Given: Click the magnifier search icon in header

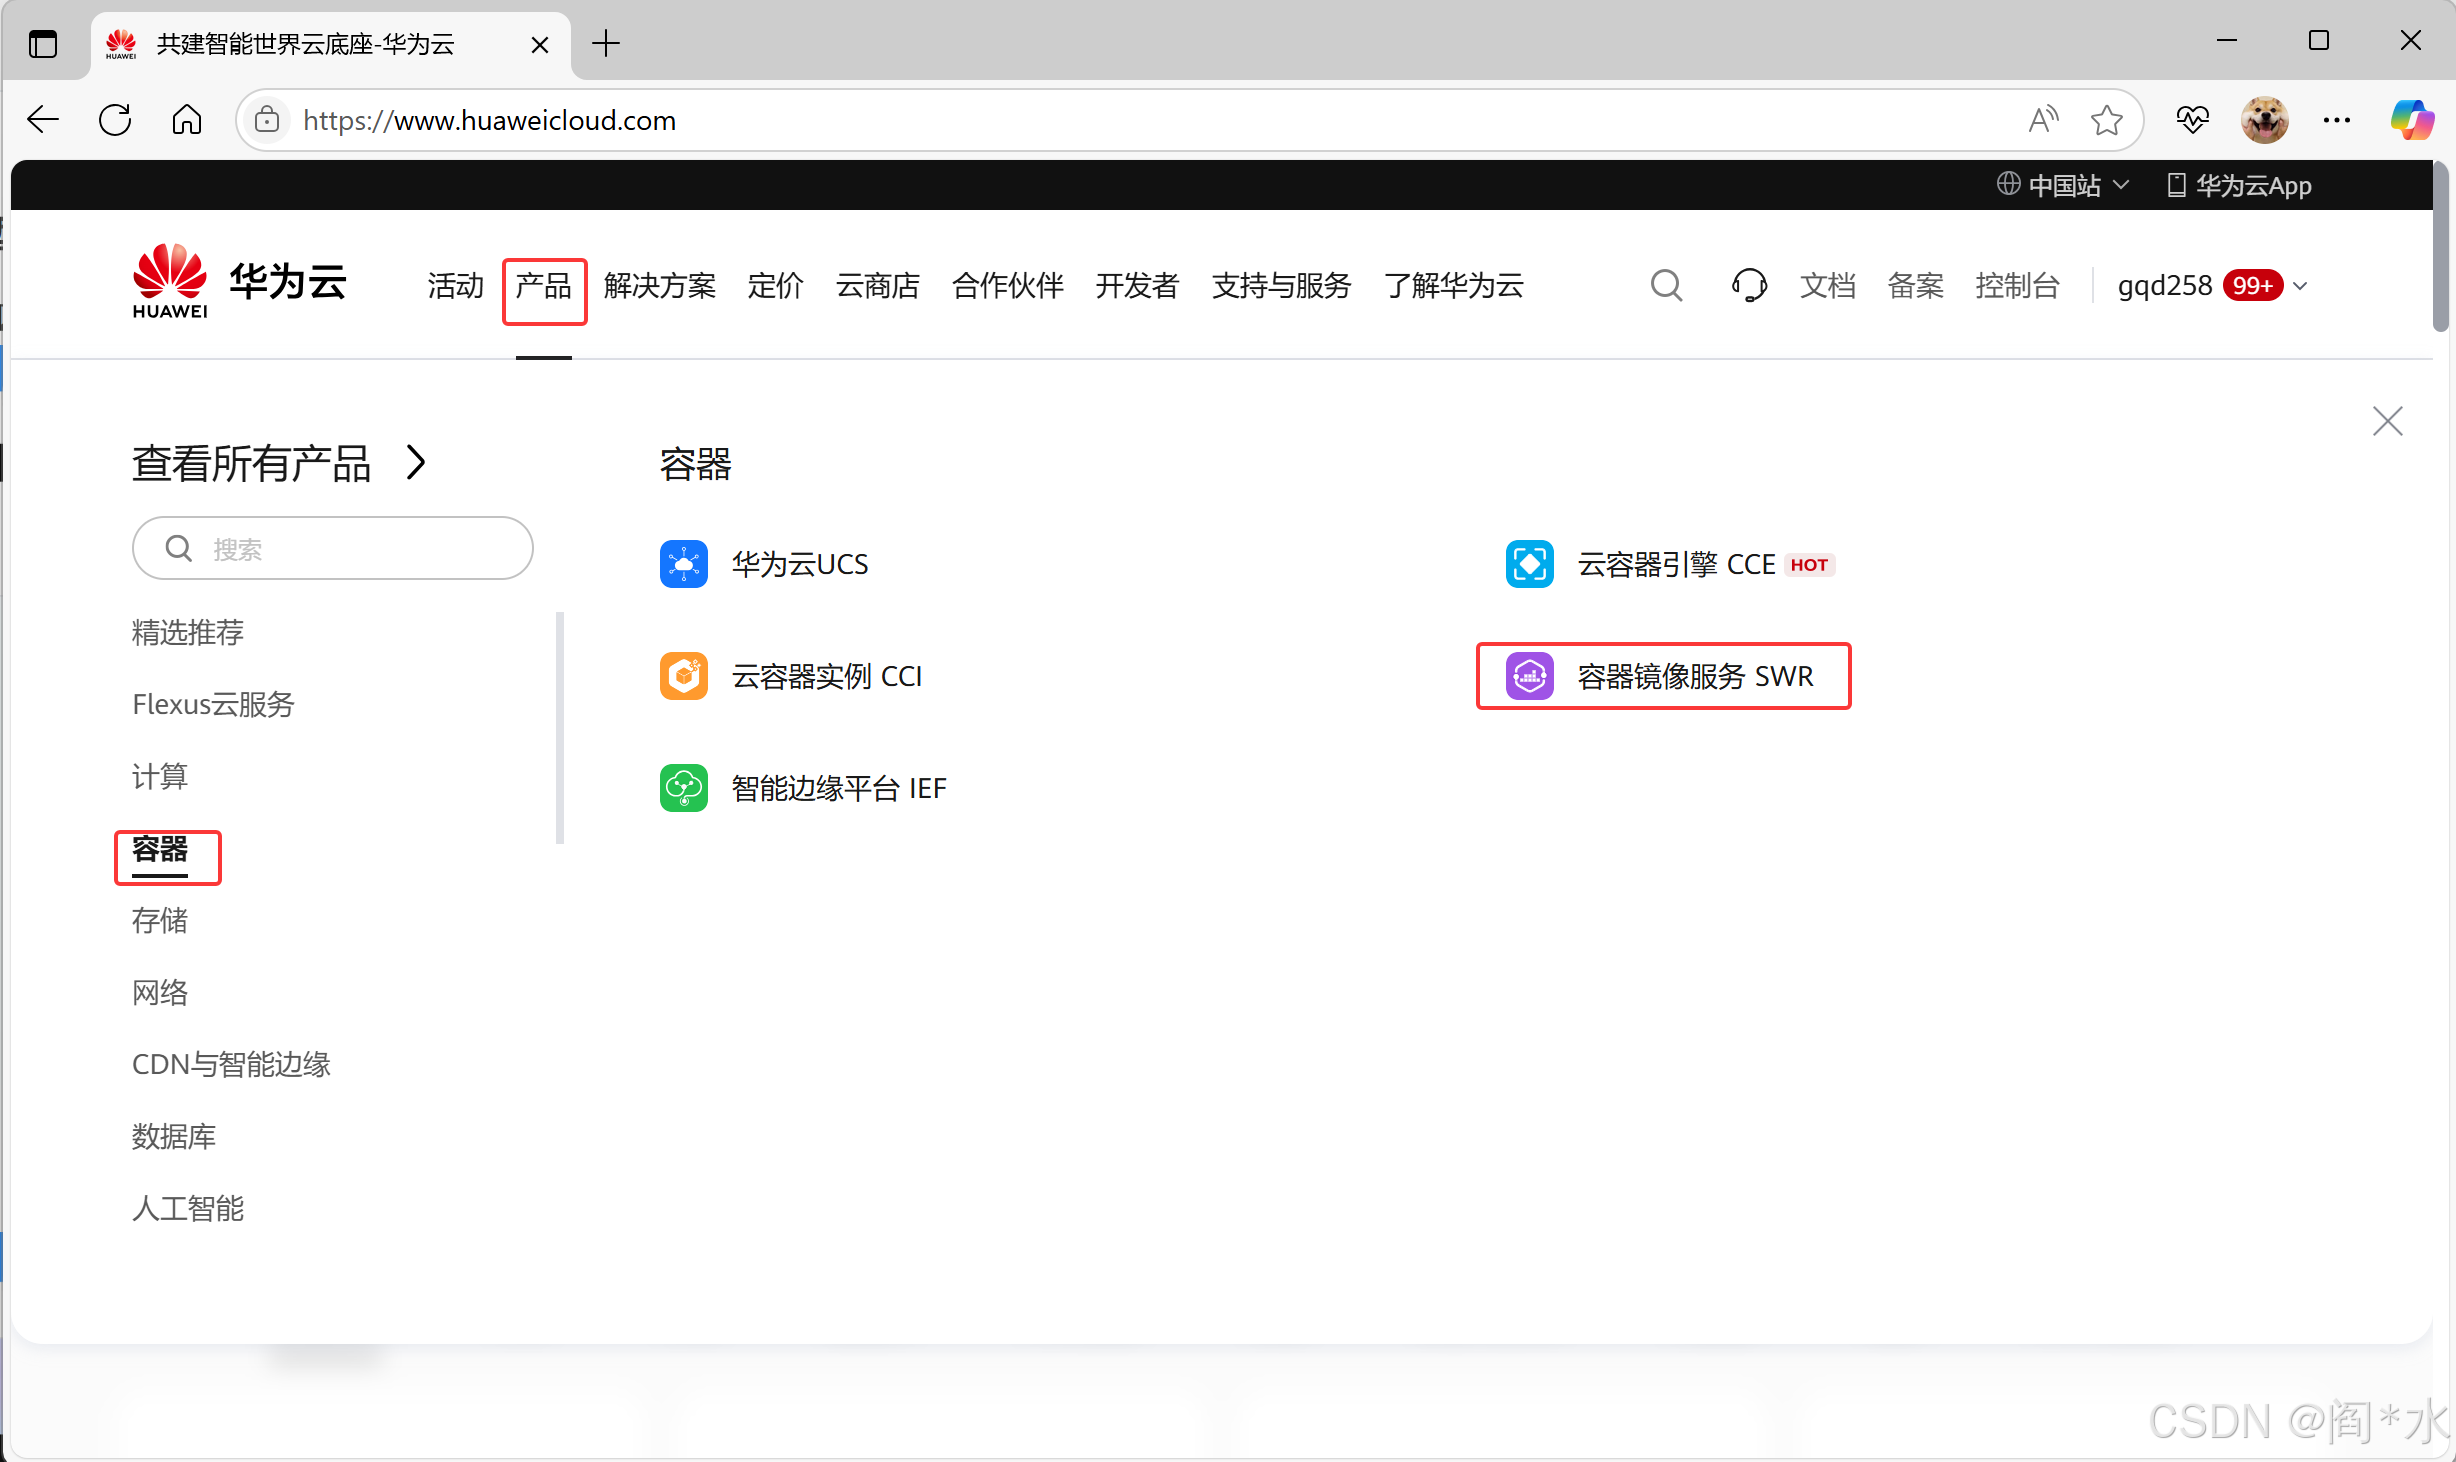Looking at the screenshot, I should [x=1666, y=286].
